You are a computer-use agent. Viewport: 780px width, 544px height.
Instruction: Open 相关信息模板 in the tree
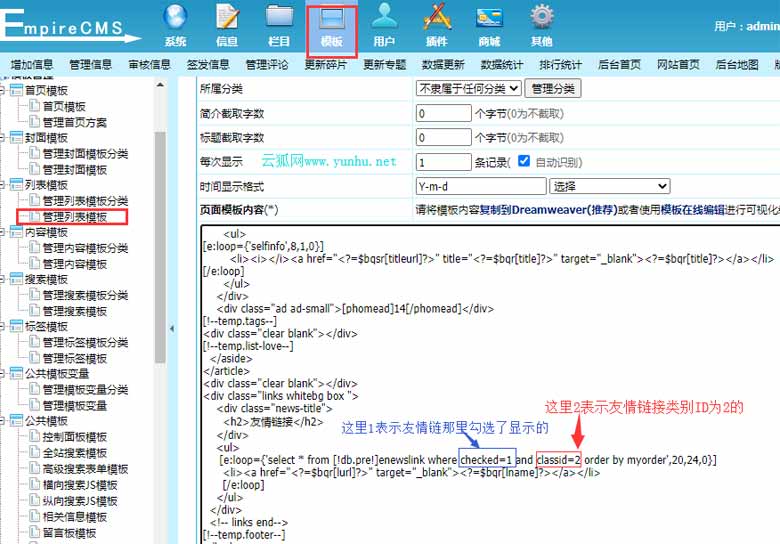75,517
